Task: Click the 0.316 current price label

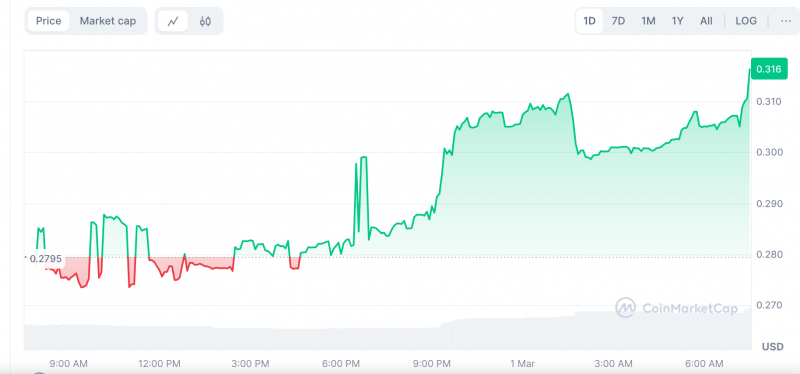Action: pos(768,69)
